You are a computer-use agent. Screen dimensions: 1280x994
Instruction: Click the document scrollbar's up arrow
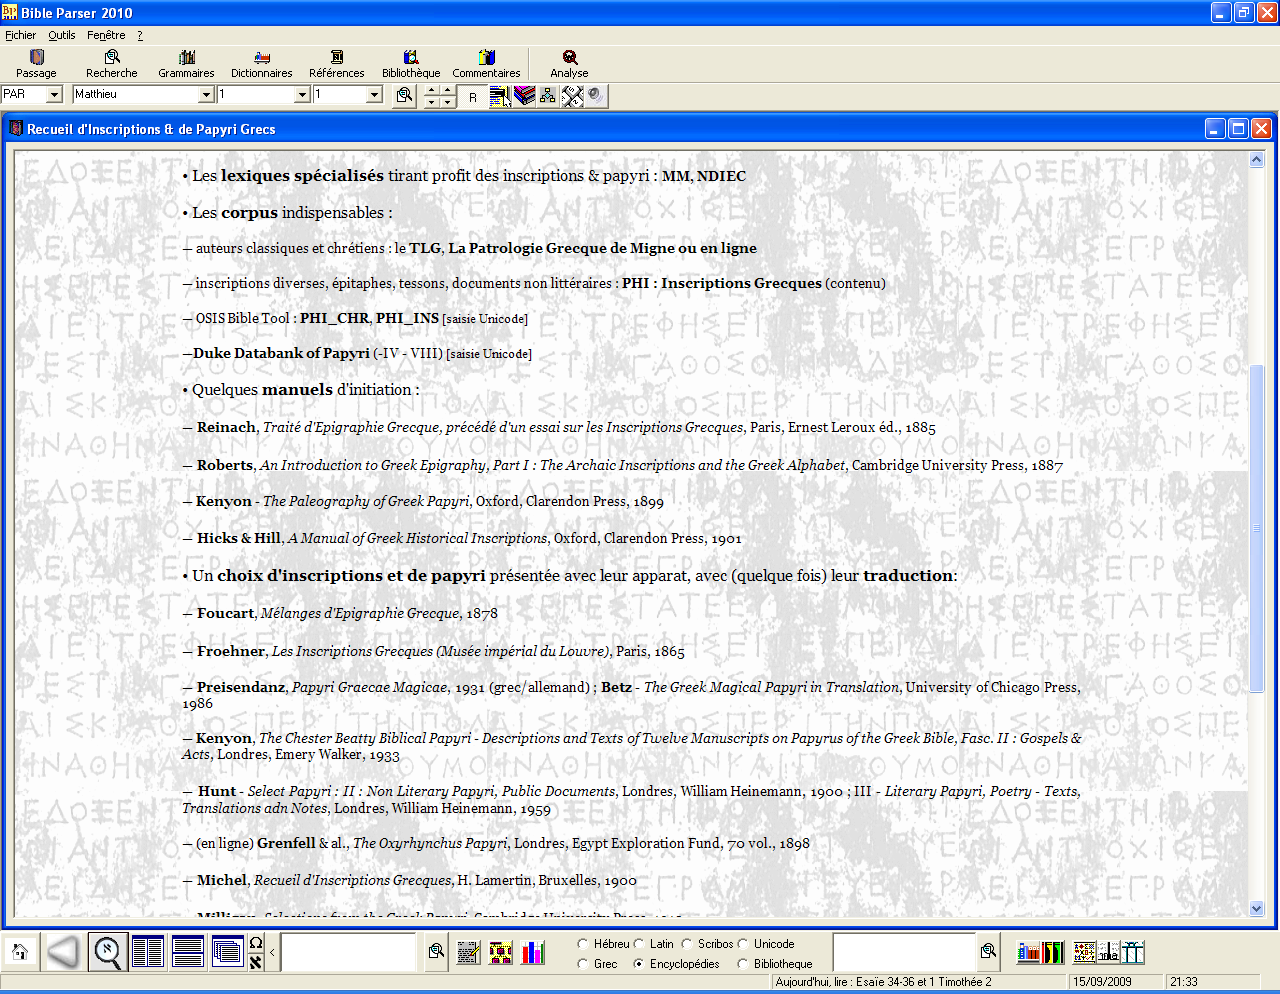pyautogui.click(x=1257, y=160)
